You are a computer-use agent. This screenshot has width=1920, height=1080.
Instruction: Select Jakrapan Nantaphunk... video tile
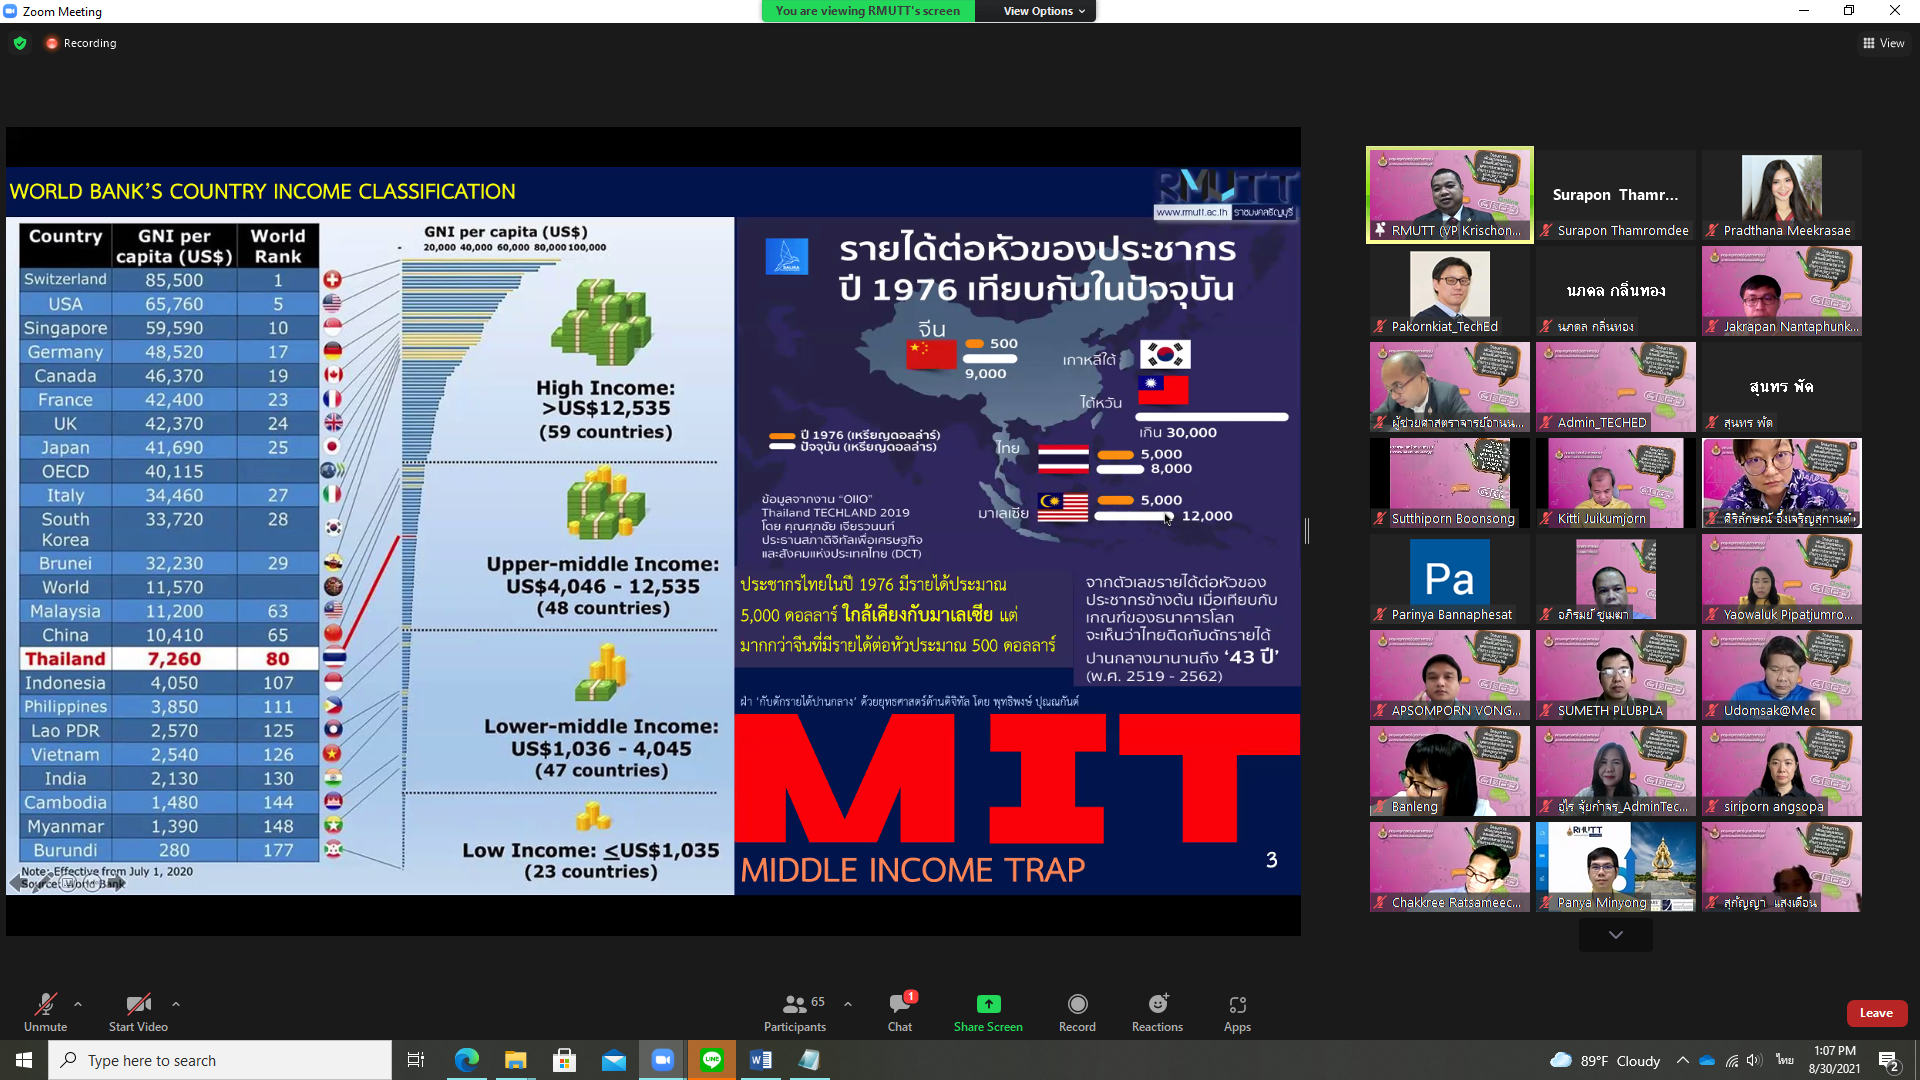pyautogui.click(x=1782, y=291)
